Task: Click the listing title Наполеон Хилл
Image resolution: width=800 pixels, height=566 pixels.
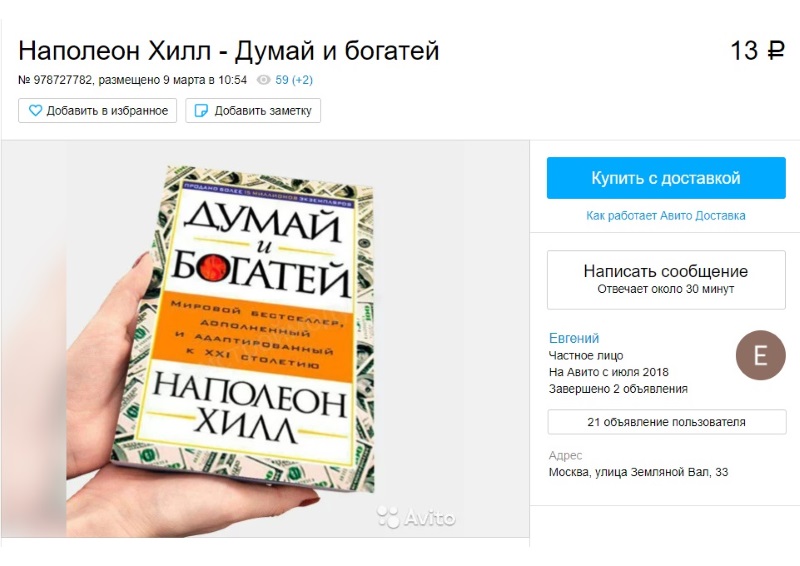Action: pyautogui.click(x=229, y=51)
